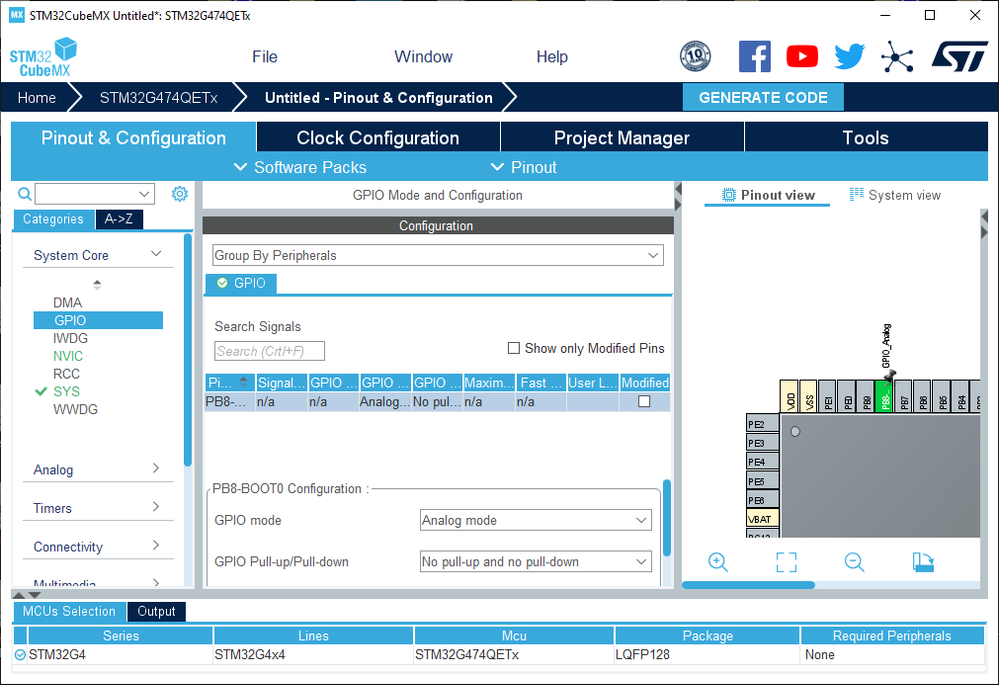Click the STM32CubeMX logo
The height and width of the screenshot is (685, 999).
tap(43, 57)
